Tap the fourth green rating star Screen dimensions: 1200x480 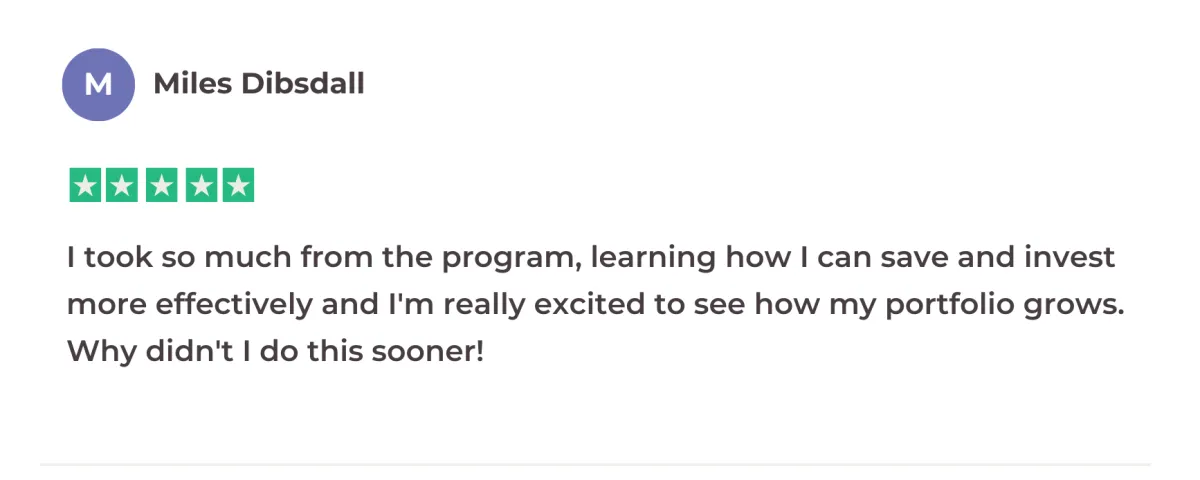pyautogui.click(x=200, y=186)
